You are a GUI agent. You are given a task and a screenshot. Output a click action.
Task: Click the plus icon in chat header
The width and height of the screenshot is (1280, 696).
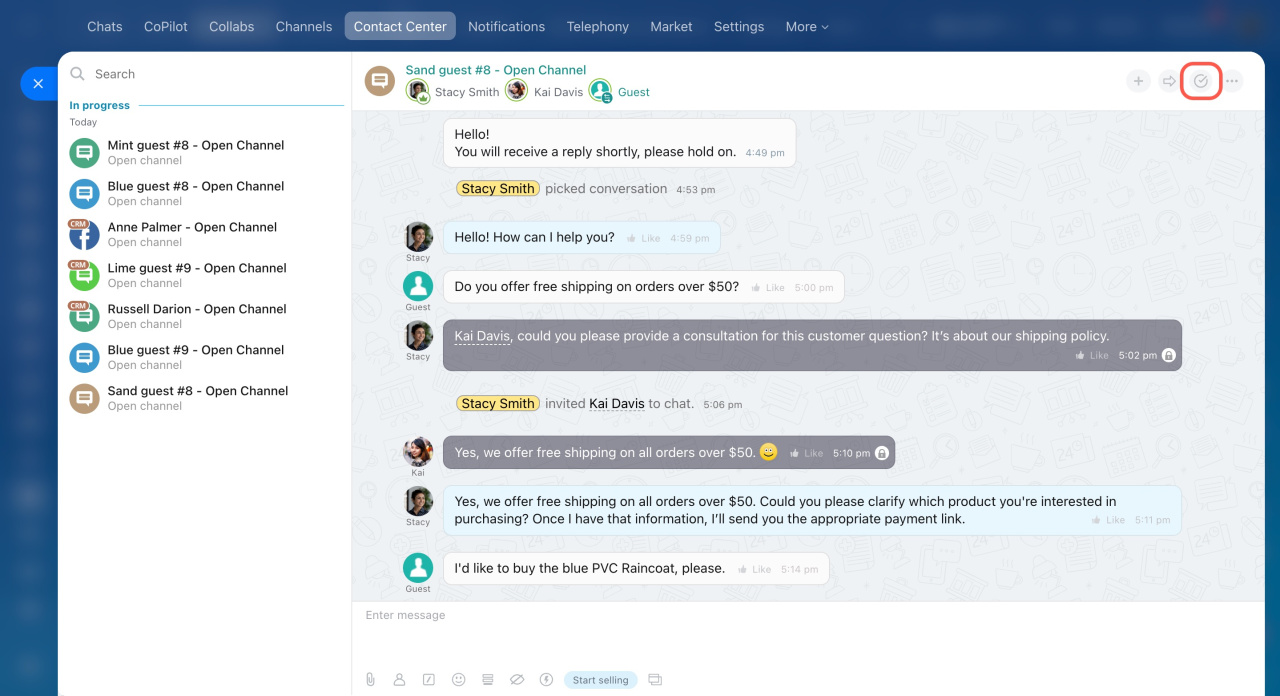1138,81
